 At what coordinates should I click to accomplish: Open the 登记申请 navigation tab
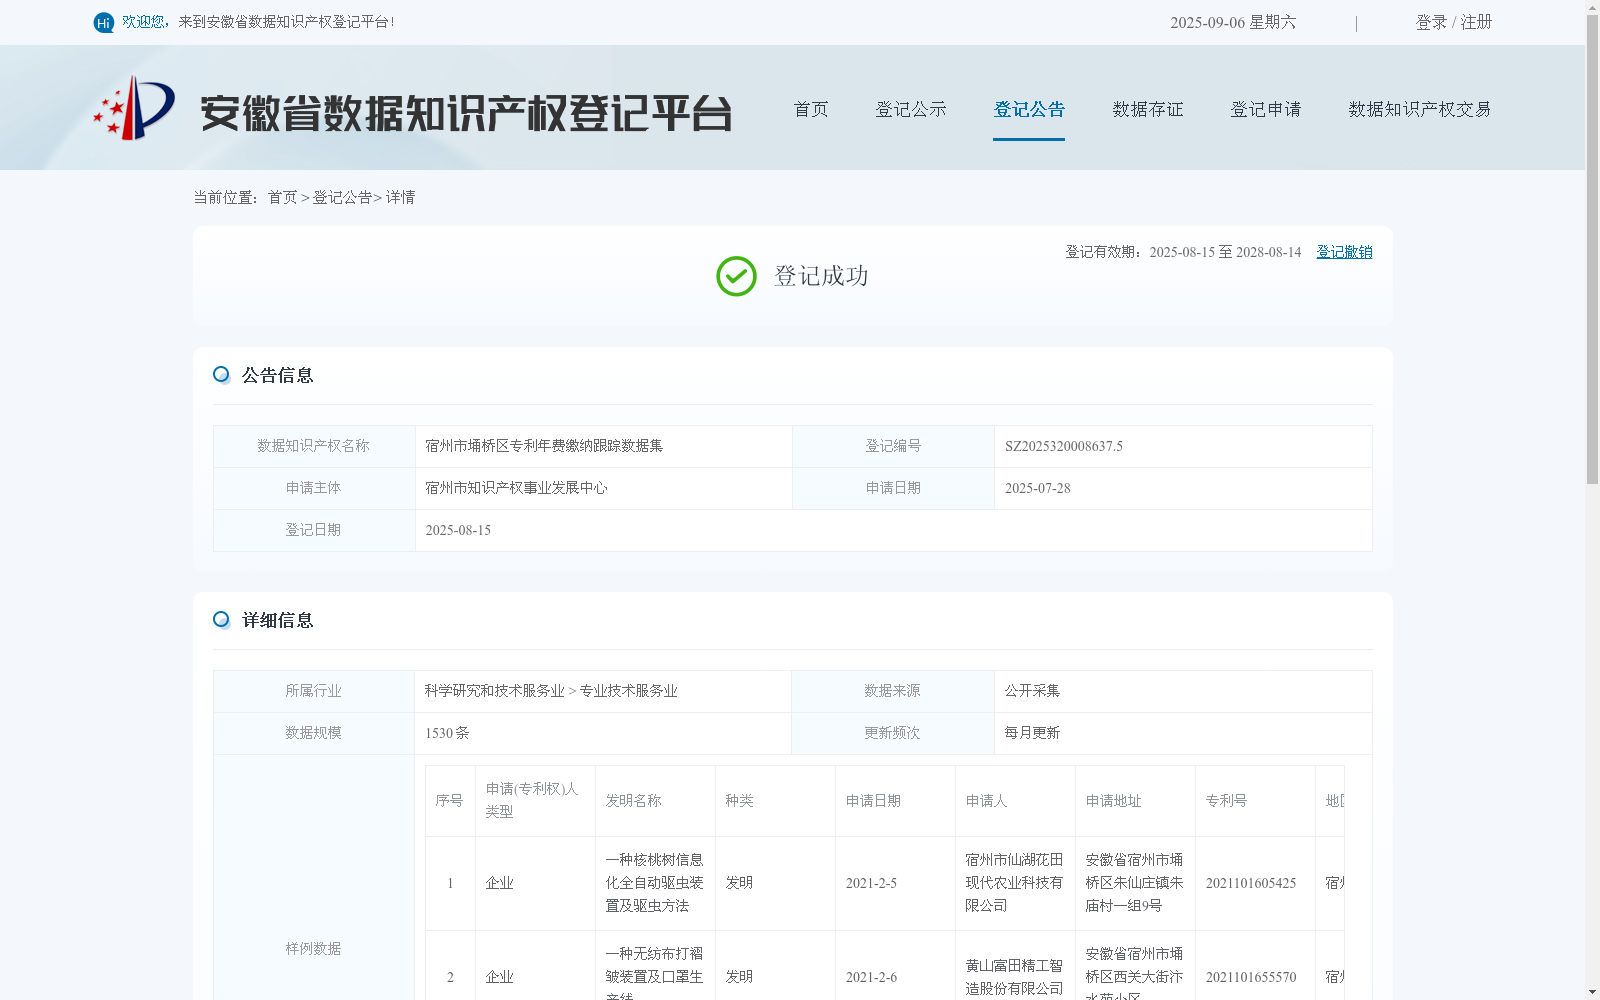[1266, 109]
